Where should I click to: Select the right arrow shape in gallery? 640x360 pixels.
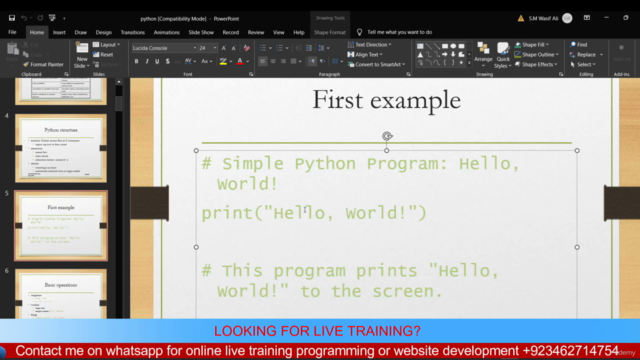[445, 54]
